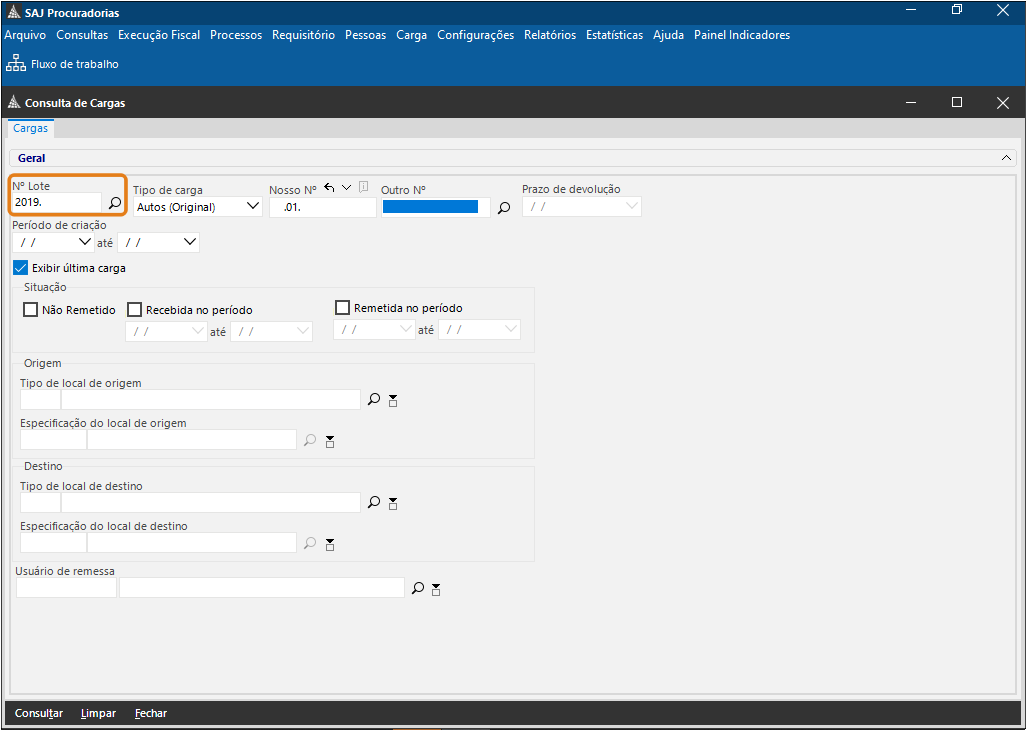
Task: Click the Limpar button
Action: click(98, 713)
